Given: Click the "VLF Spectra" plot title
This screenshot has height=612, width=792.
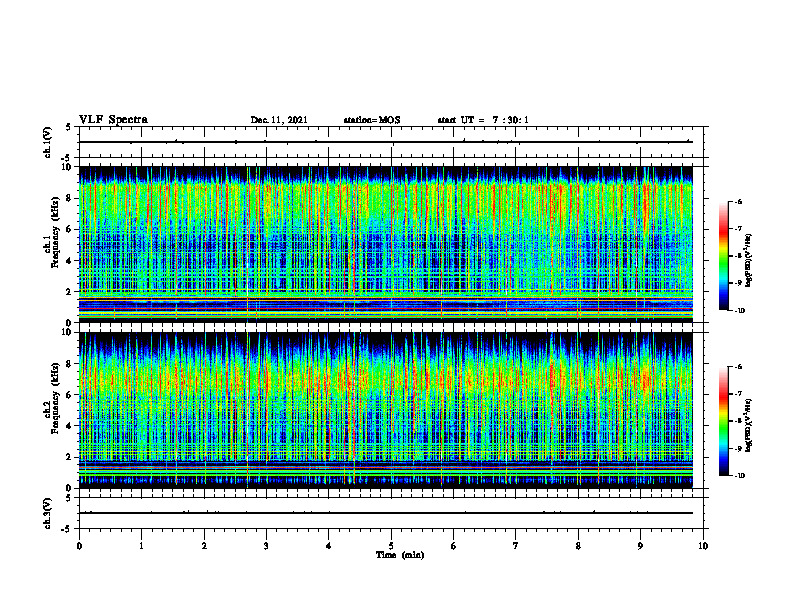Looking at the screenshot, I should 113,120.
